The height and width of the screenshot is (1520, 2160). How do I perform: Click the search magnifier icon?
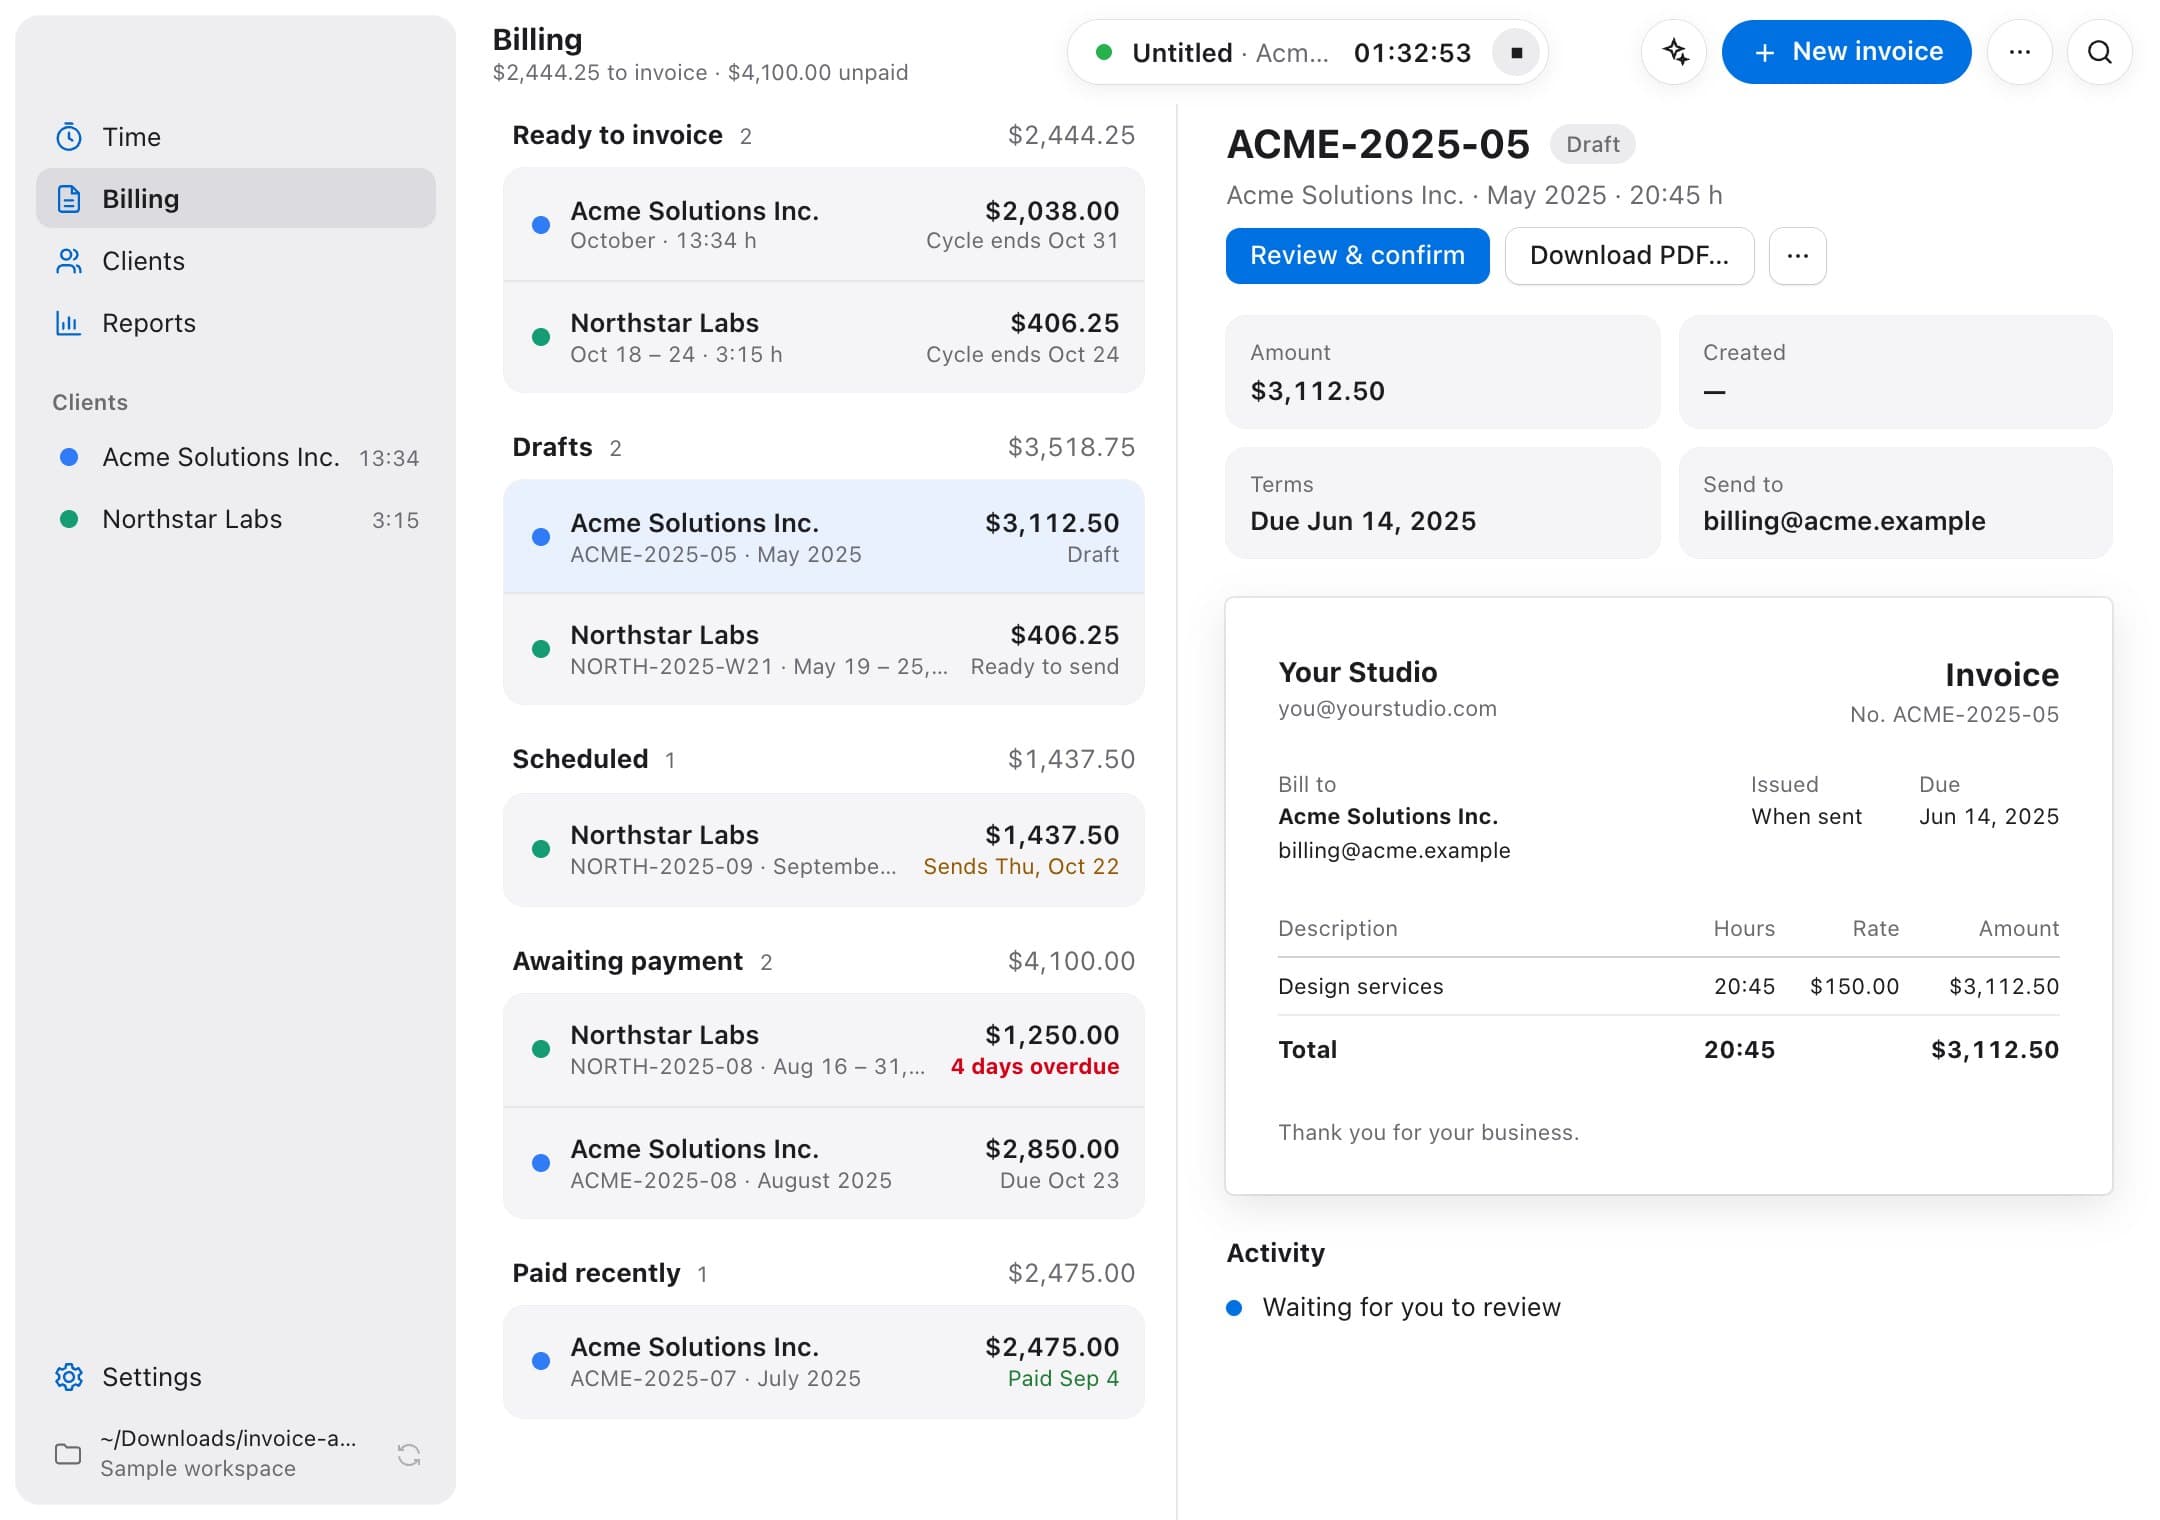click(2099, 52)
